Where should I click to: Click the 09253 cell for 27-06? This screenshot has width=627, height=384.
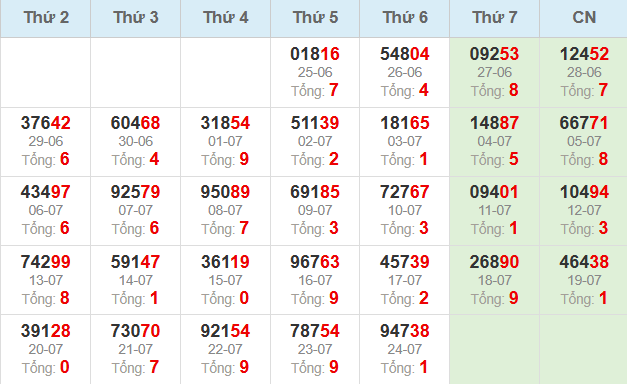tap(495, 54)
